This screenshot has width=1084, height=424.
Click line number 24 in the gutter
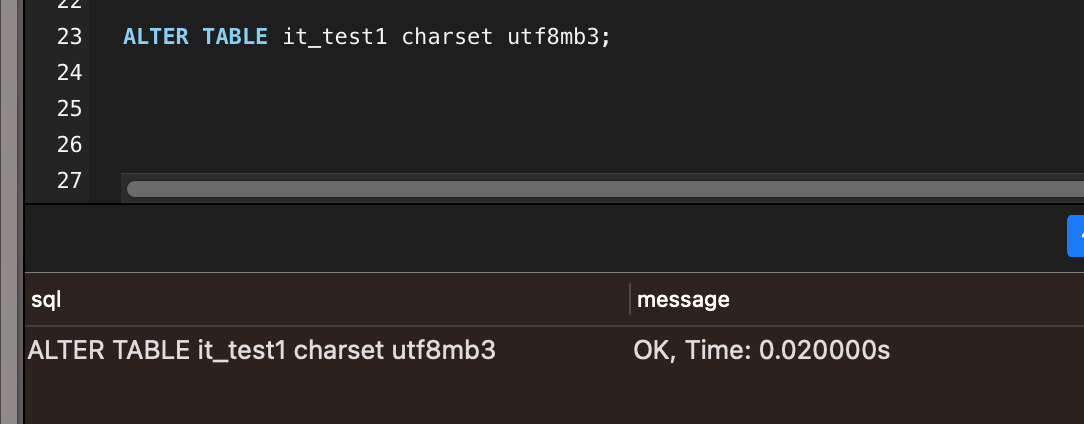point(69,73)
